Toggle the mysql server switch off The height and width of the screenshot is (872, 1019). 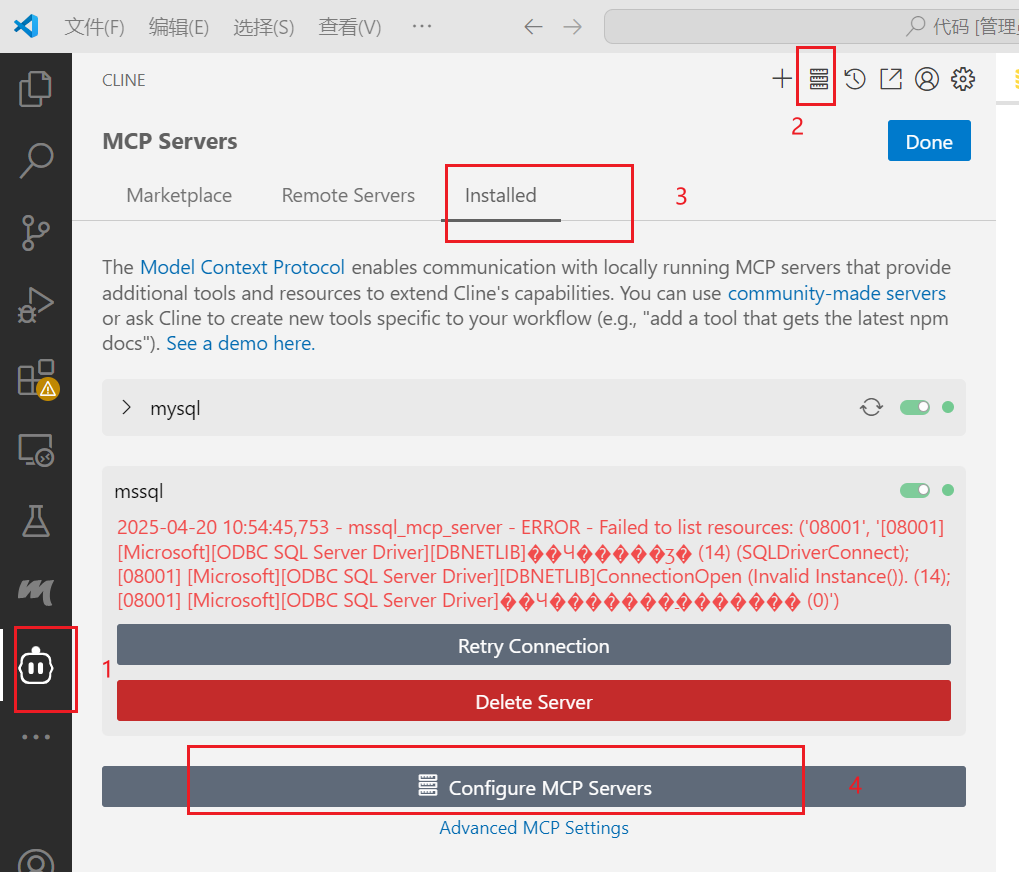click(x=915, y=407)
